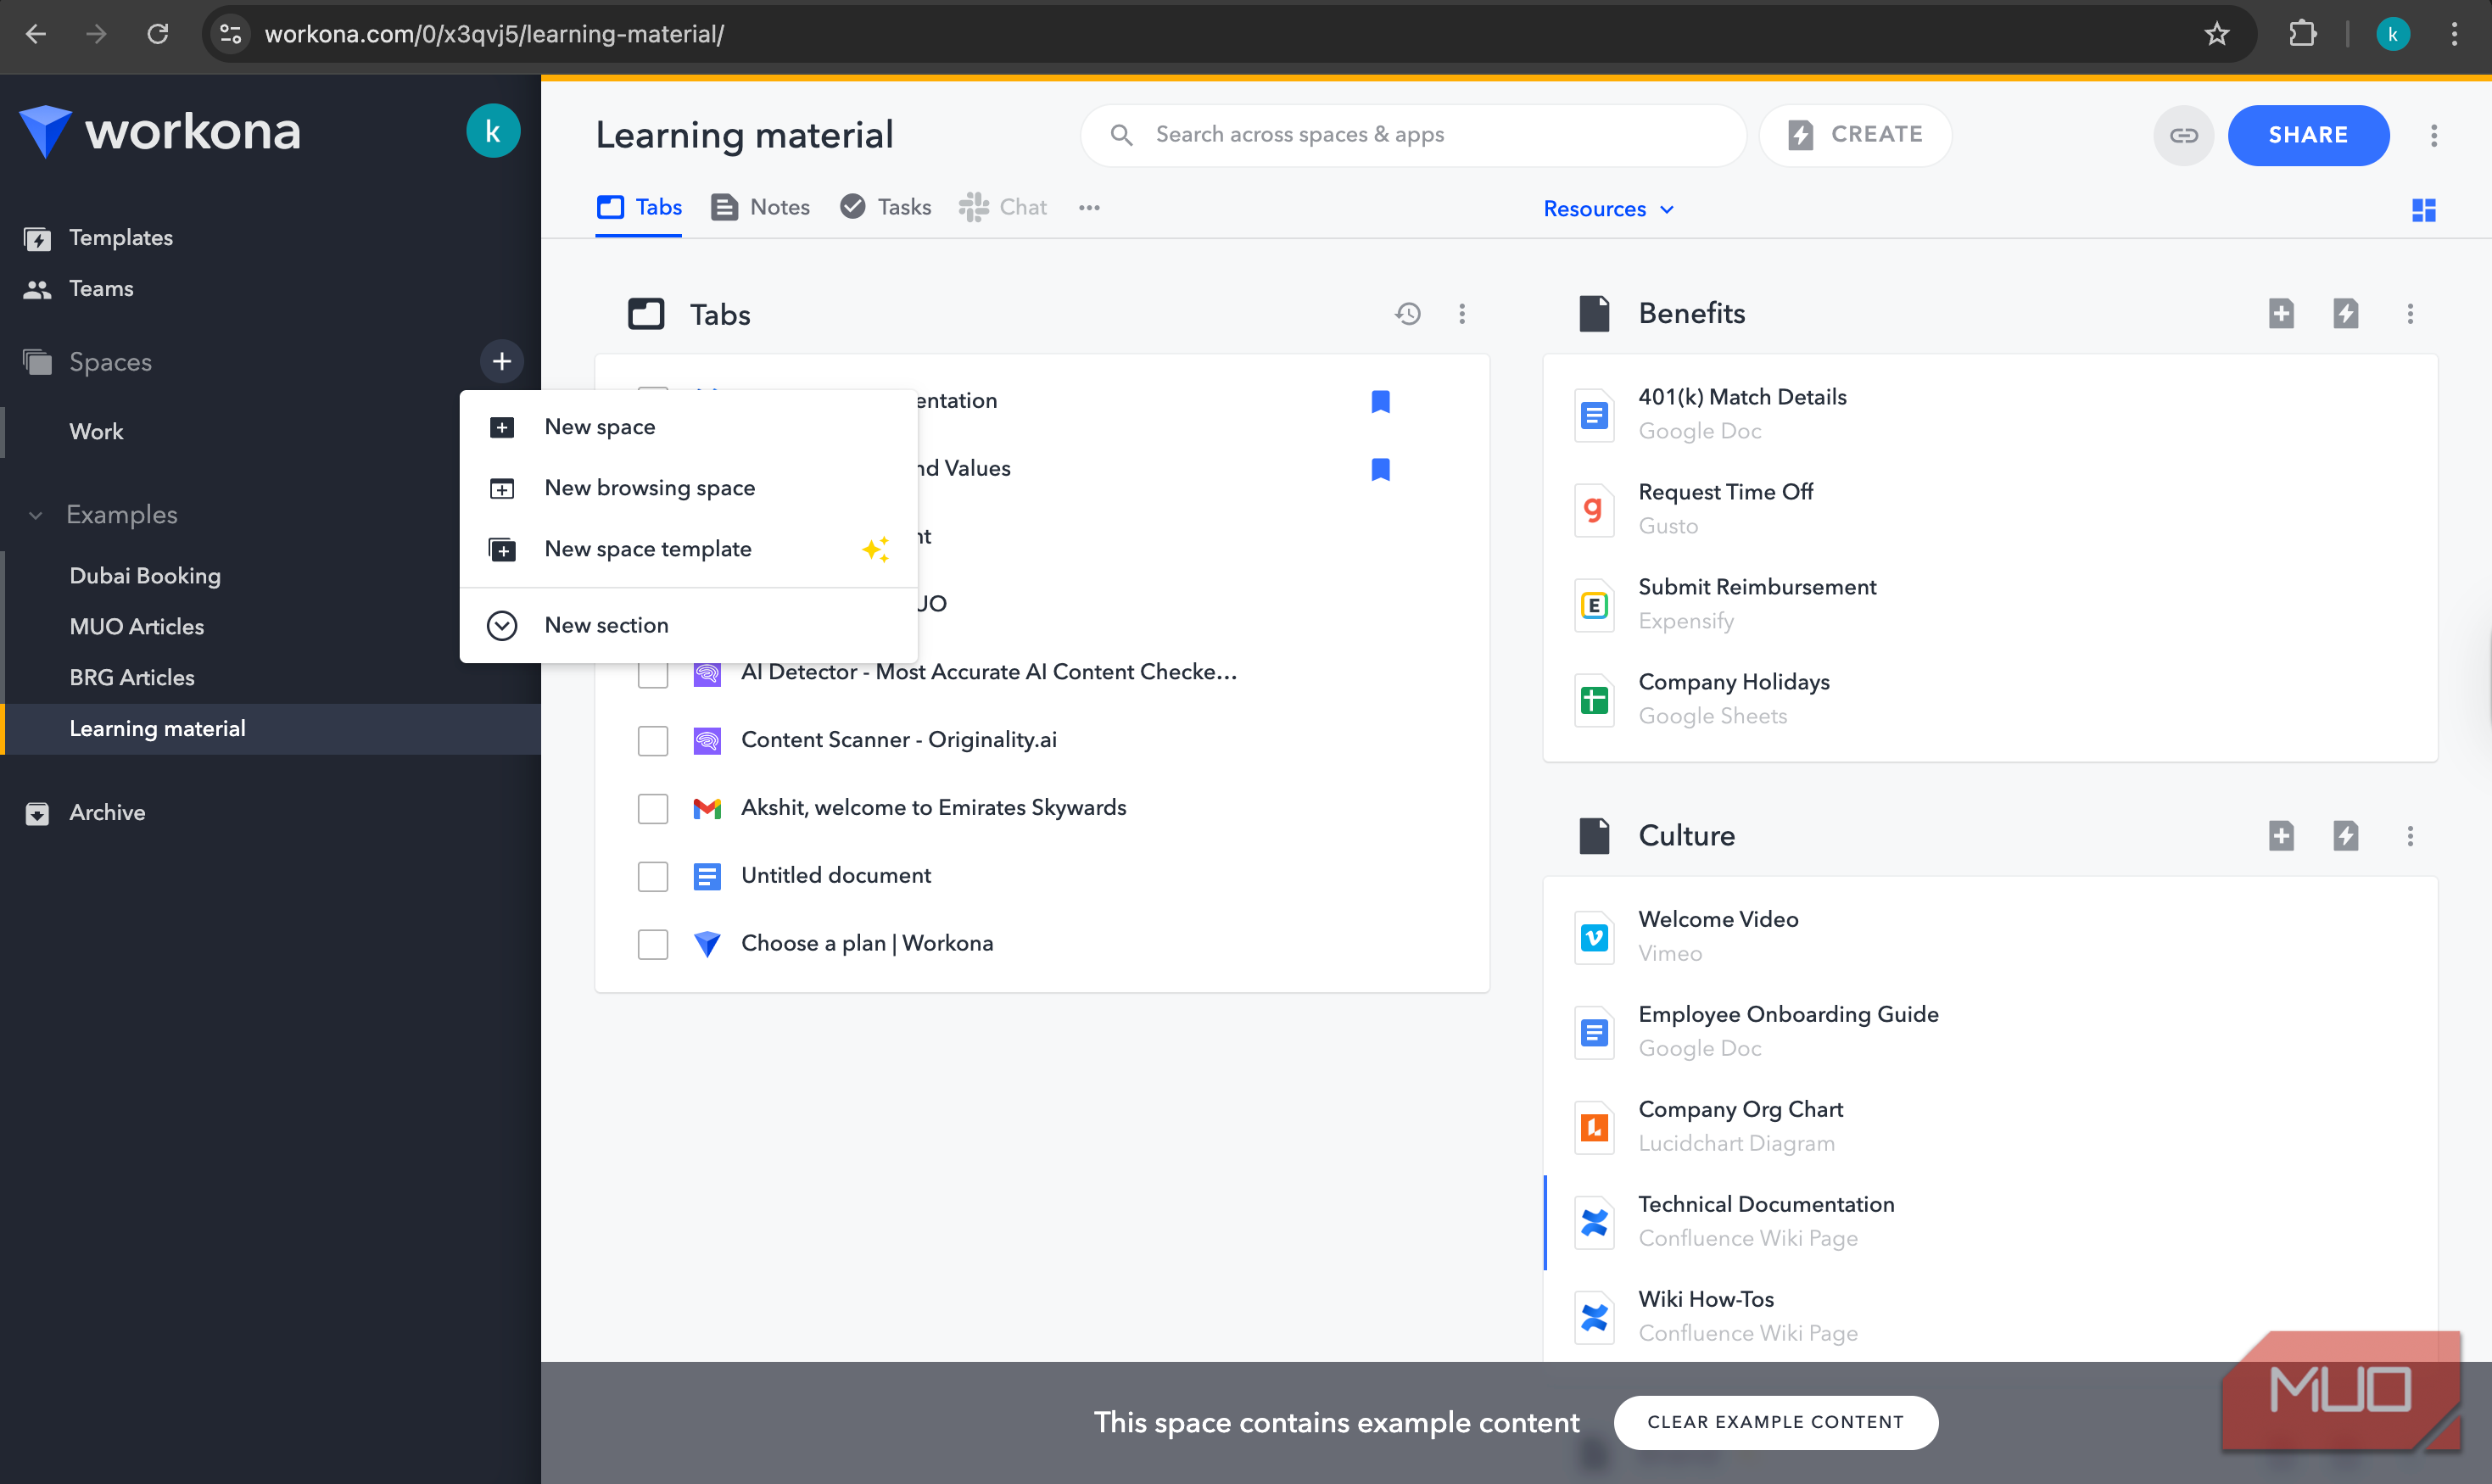Click CLEAR EXAMPLE CONTENT button
Screen dimensions: 2492x1484
(x=1775, y=1421)
